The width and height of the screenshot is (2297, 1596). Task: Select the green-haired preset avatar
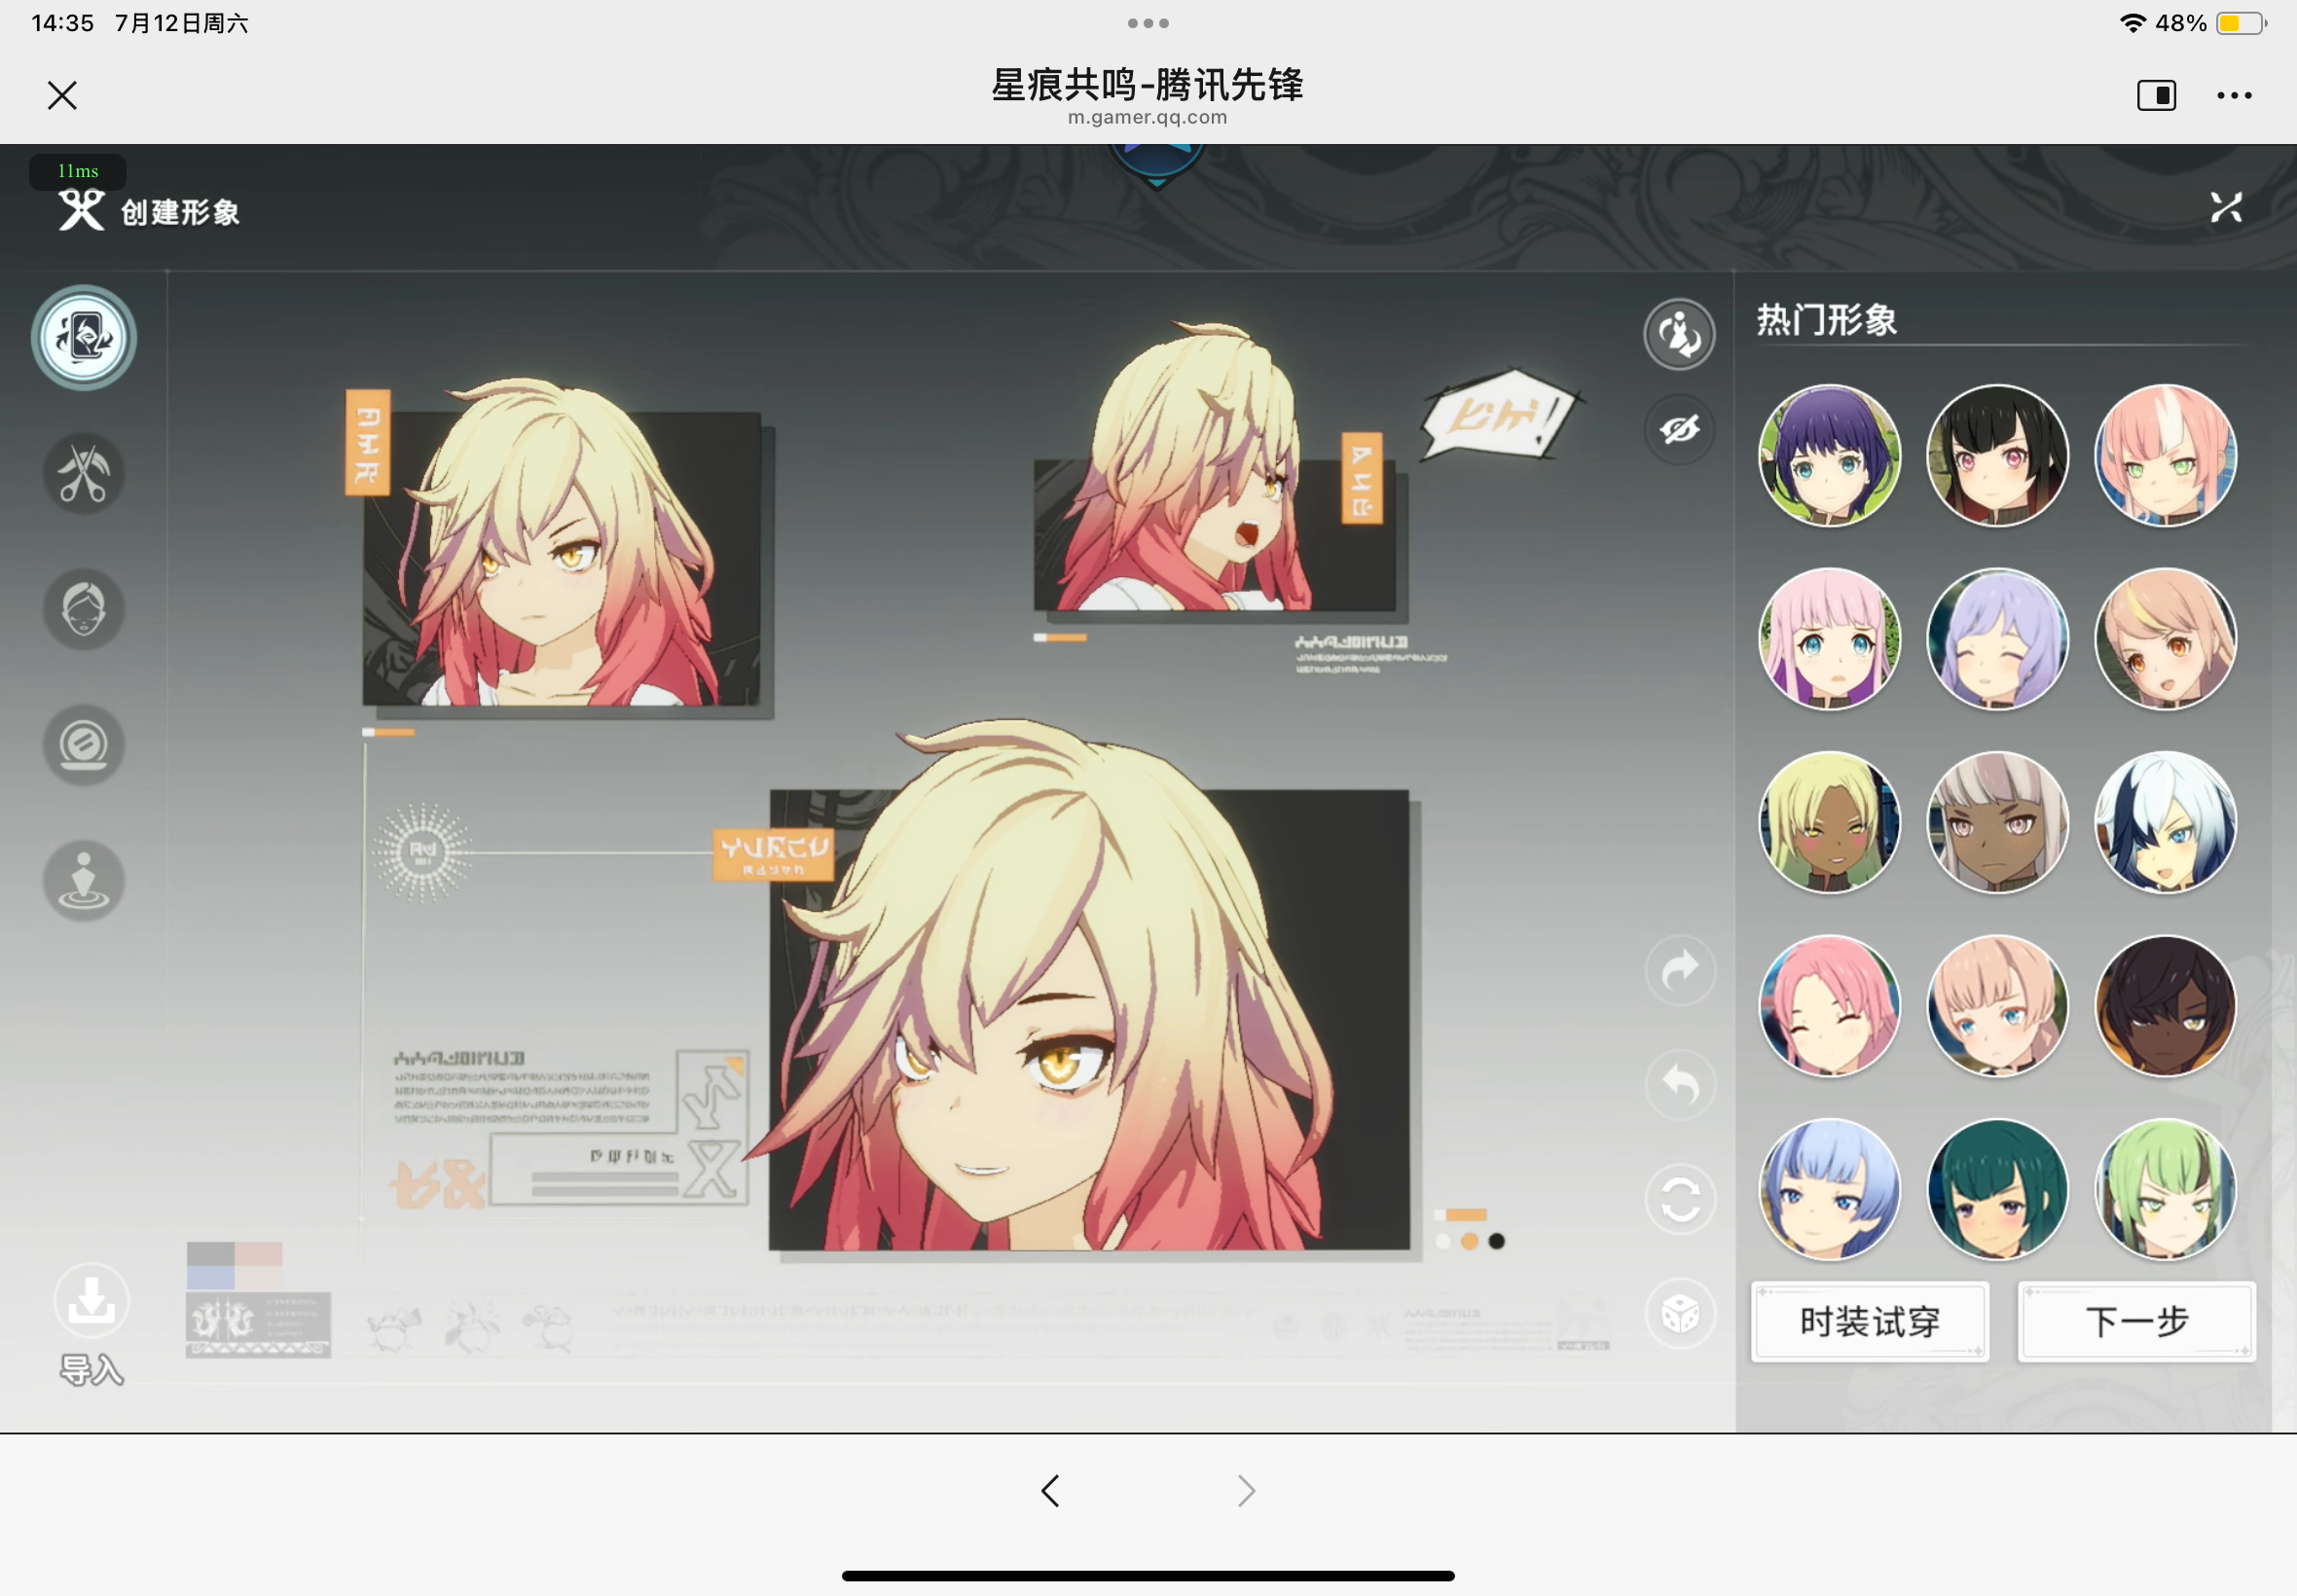(x=2166, y=1190)
